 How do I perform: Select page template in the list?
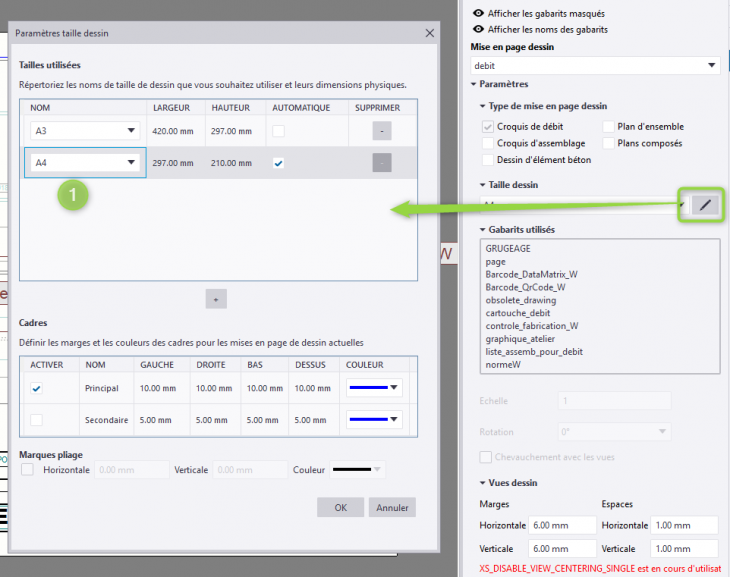click(x=495, y=262)
